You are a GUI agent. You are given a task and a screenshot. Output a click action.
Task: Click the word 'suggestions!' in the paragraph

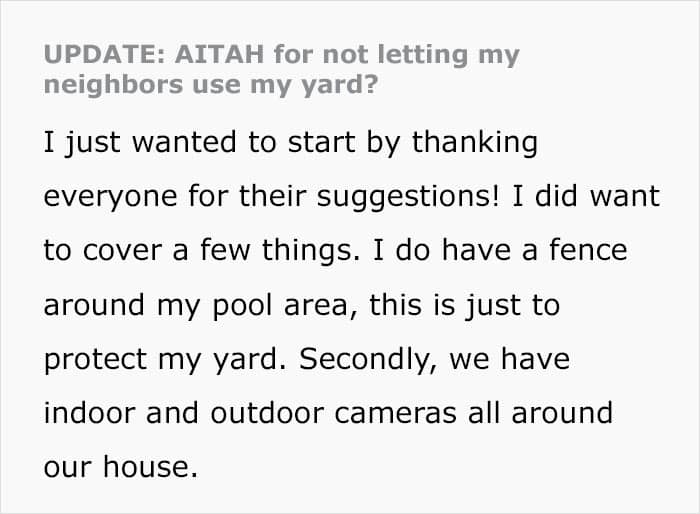[408, 197]
